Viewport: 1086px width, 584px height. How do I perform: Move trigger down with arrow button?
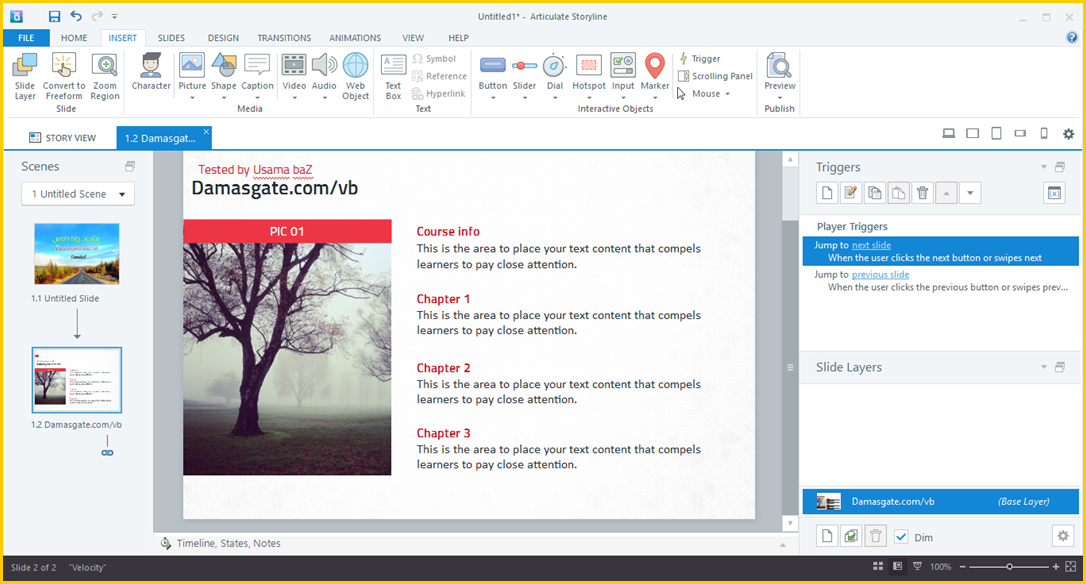[970, 193]
